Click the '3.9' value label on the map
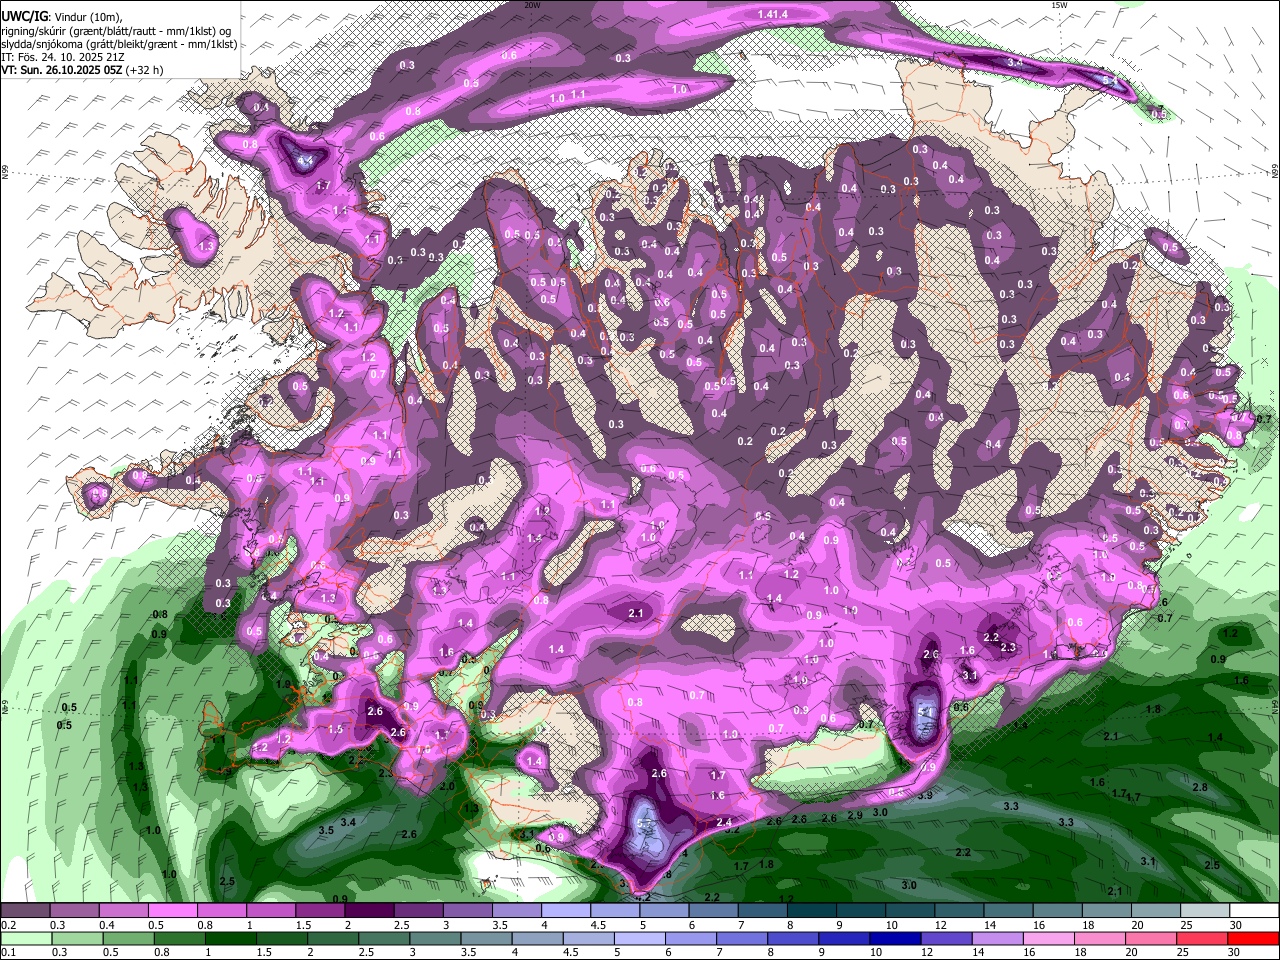Viewport: 1280px width, 960px height. [x=925, y=796]
